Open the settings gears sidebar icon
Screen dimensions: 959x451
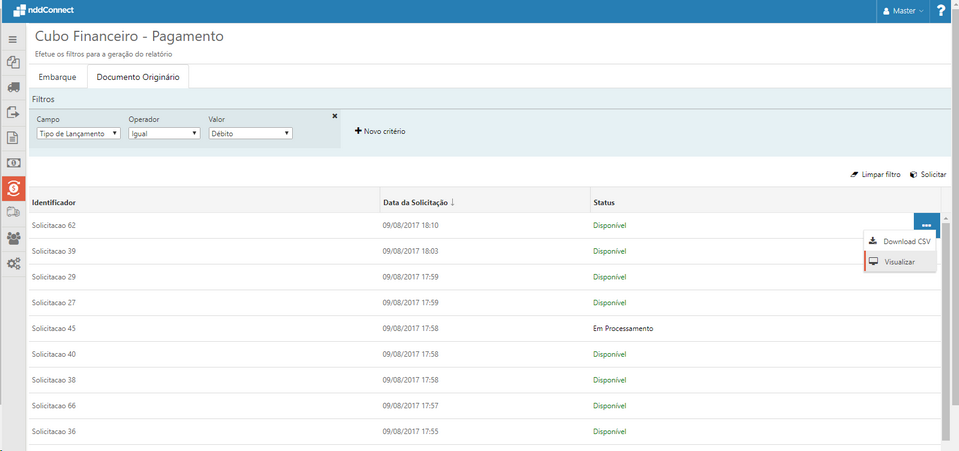13,264
